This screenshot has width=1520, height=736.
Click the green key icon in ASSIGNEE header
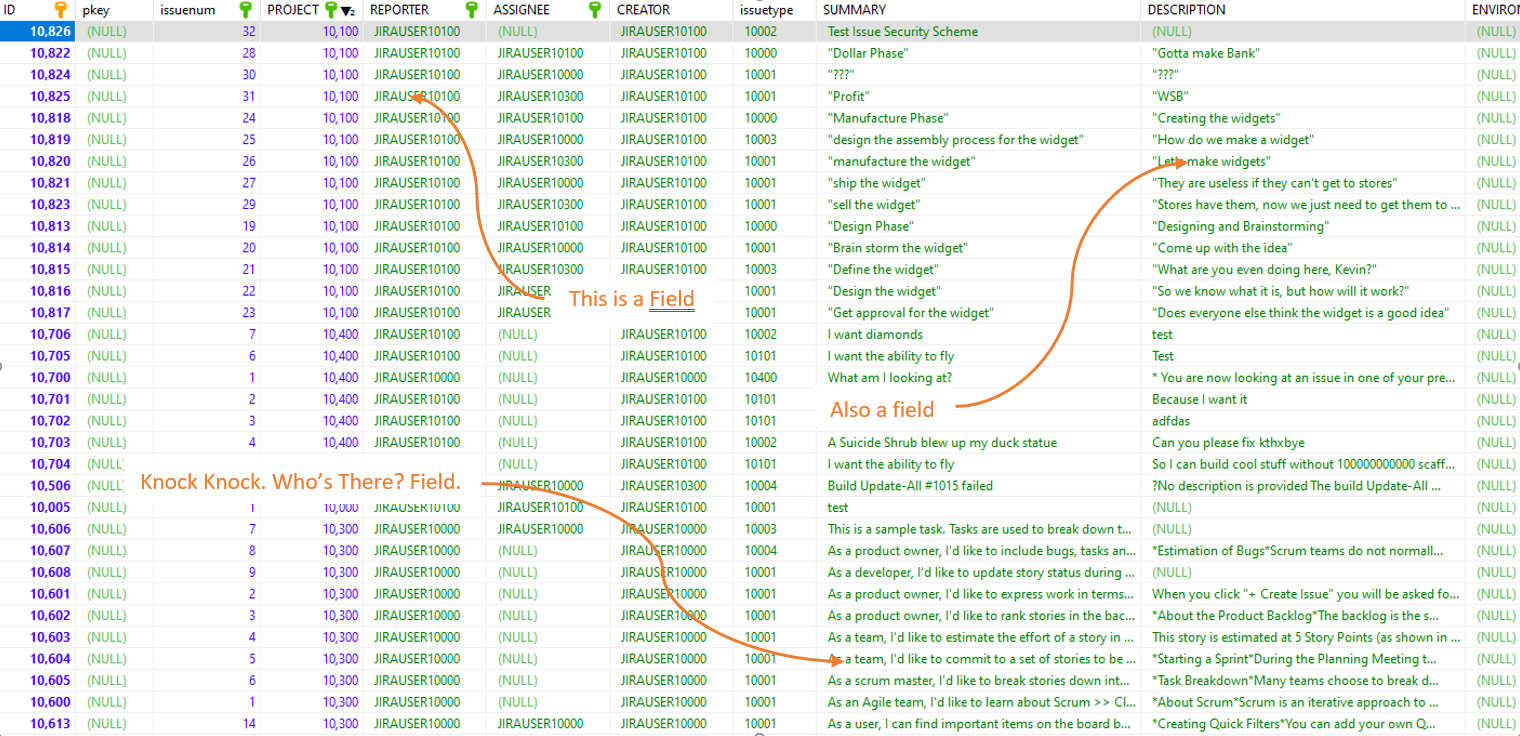[595, 10]
